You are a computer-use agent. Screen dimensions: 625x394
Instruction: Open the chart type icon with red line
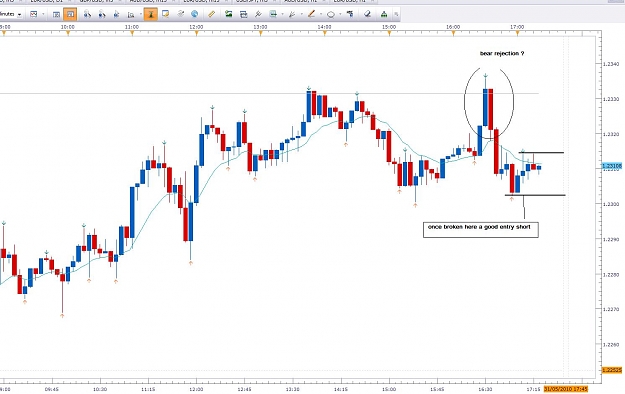pos(33,14)
